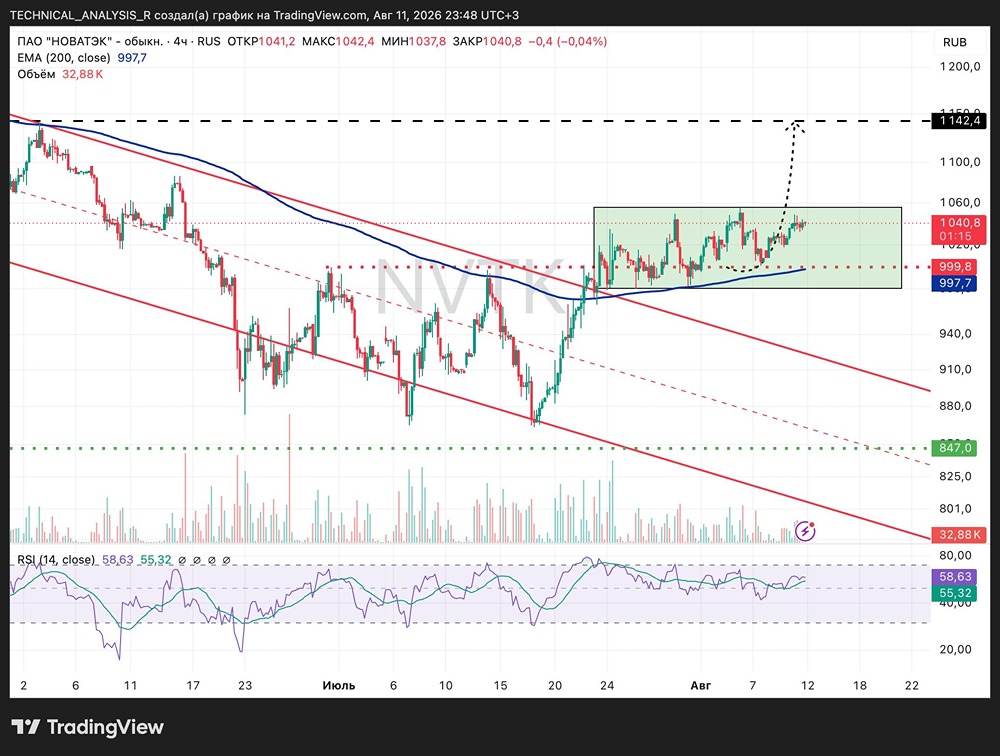Image resolution: width=1000 pixels, height=756 pixels.
Task: Click date 17 on the time axis
Action: [193, 686]
